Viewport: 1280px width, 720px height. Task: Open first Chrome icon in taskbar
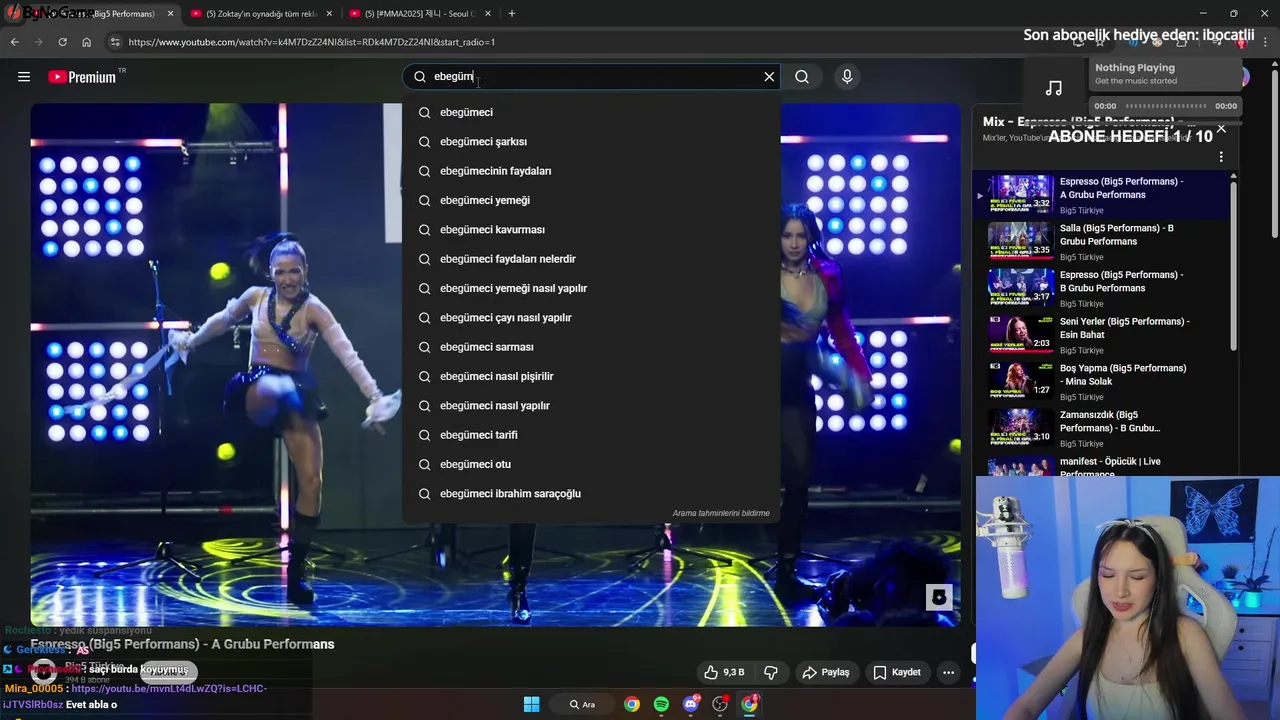pyautogui.click(x=632, y=704)
